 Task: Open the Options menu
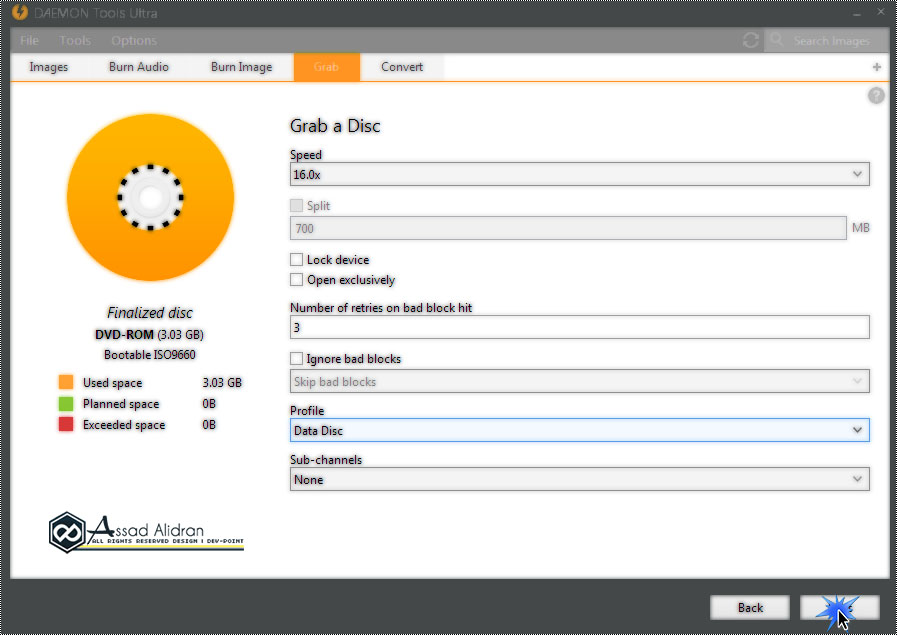point(134,41)
